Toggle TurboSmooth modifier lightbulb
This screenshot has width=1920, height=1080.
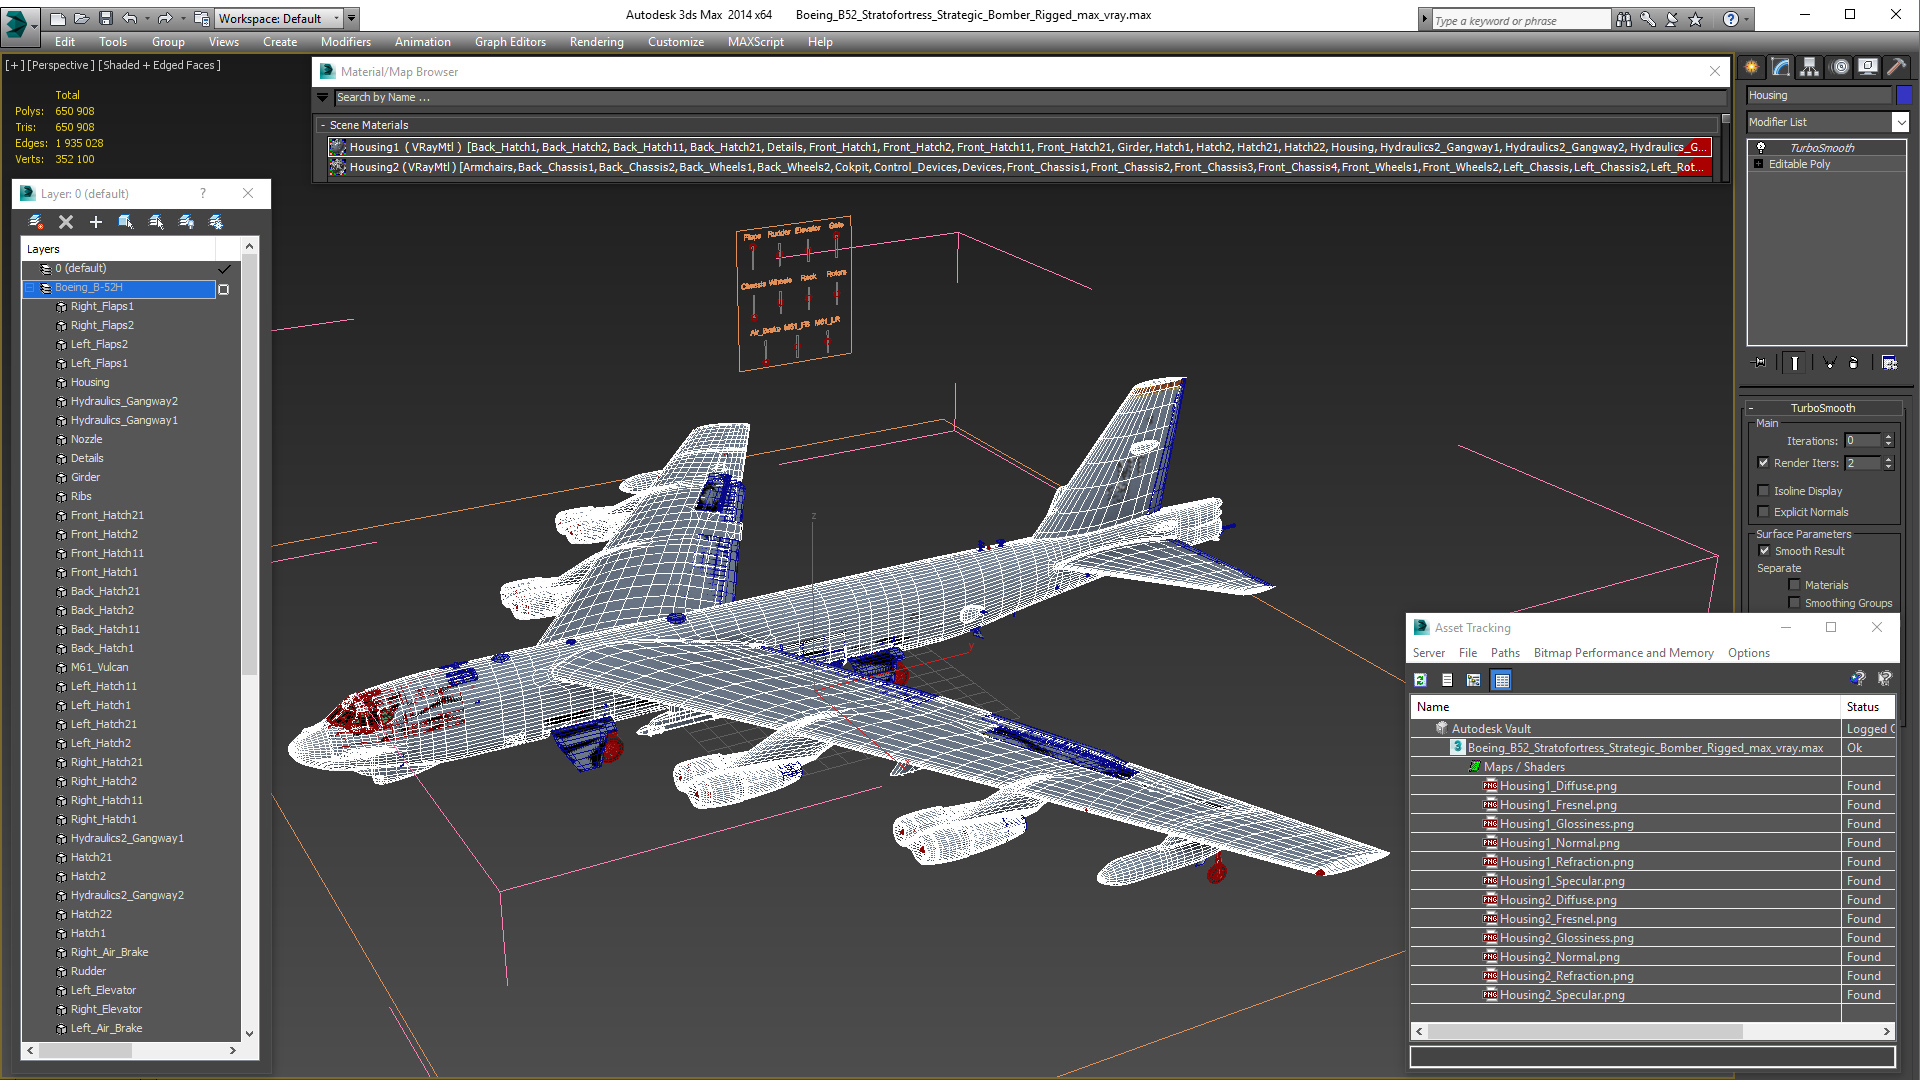1761,147
